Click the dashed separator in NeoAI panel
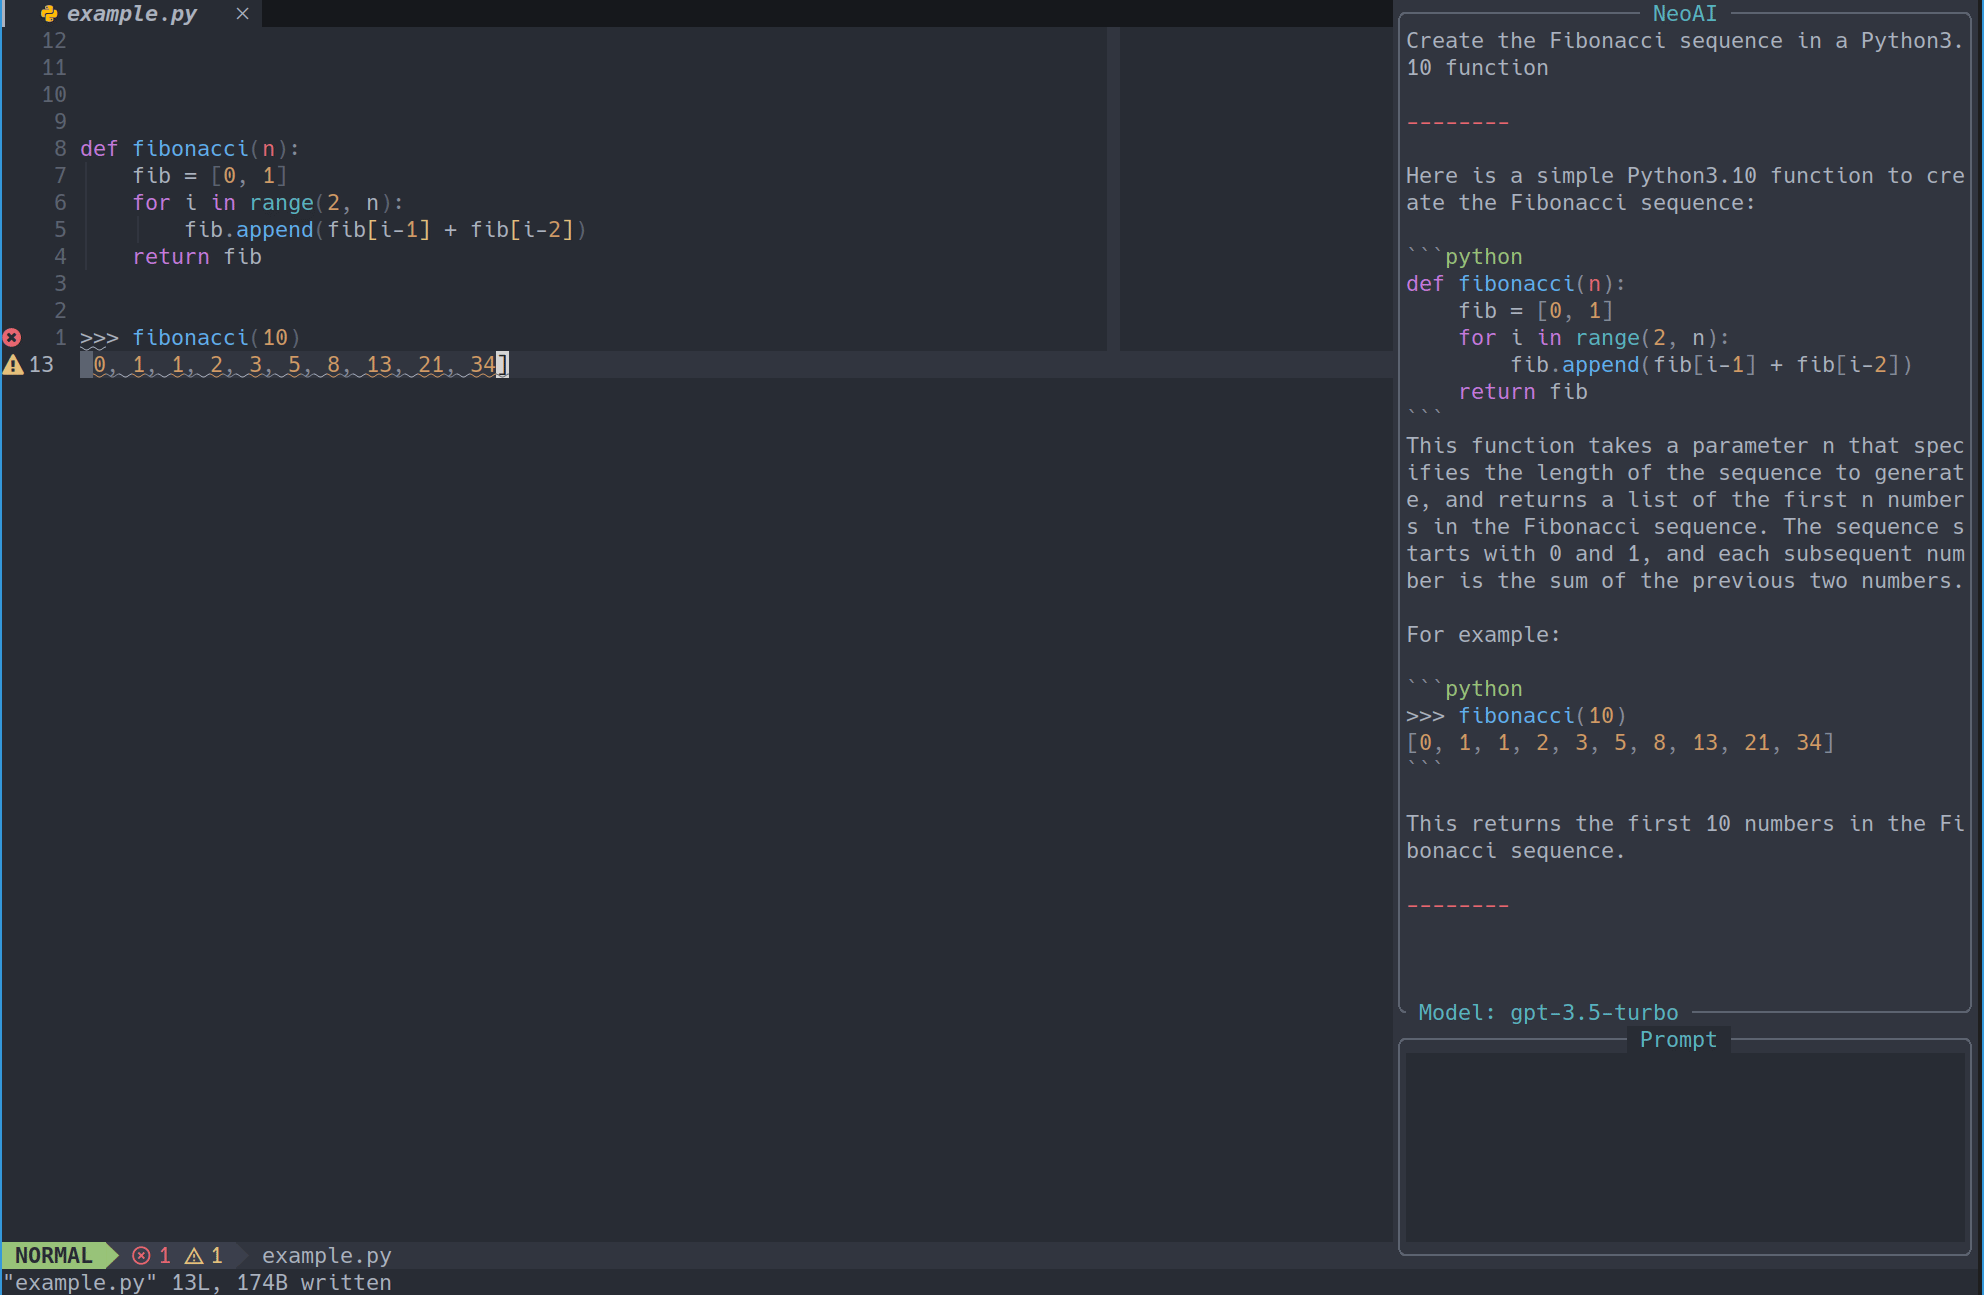 coord(1457,121)
